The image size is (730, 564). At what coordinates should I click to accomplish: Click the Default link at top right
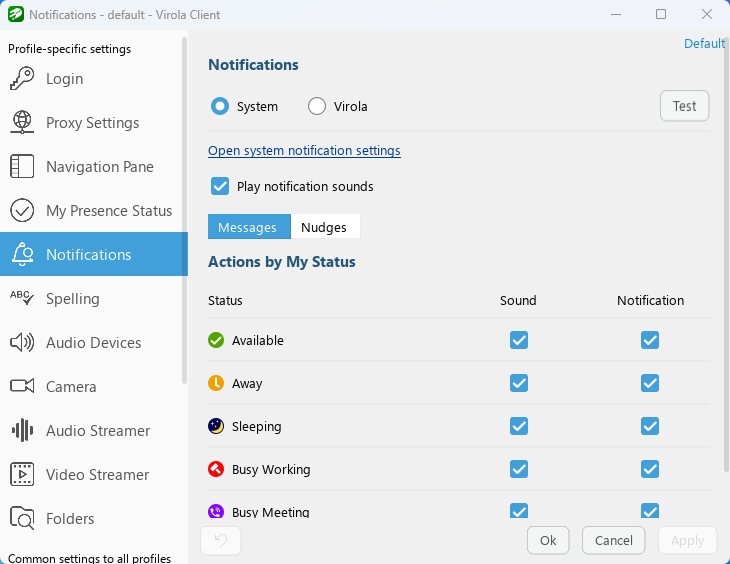pos(704,43)
